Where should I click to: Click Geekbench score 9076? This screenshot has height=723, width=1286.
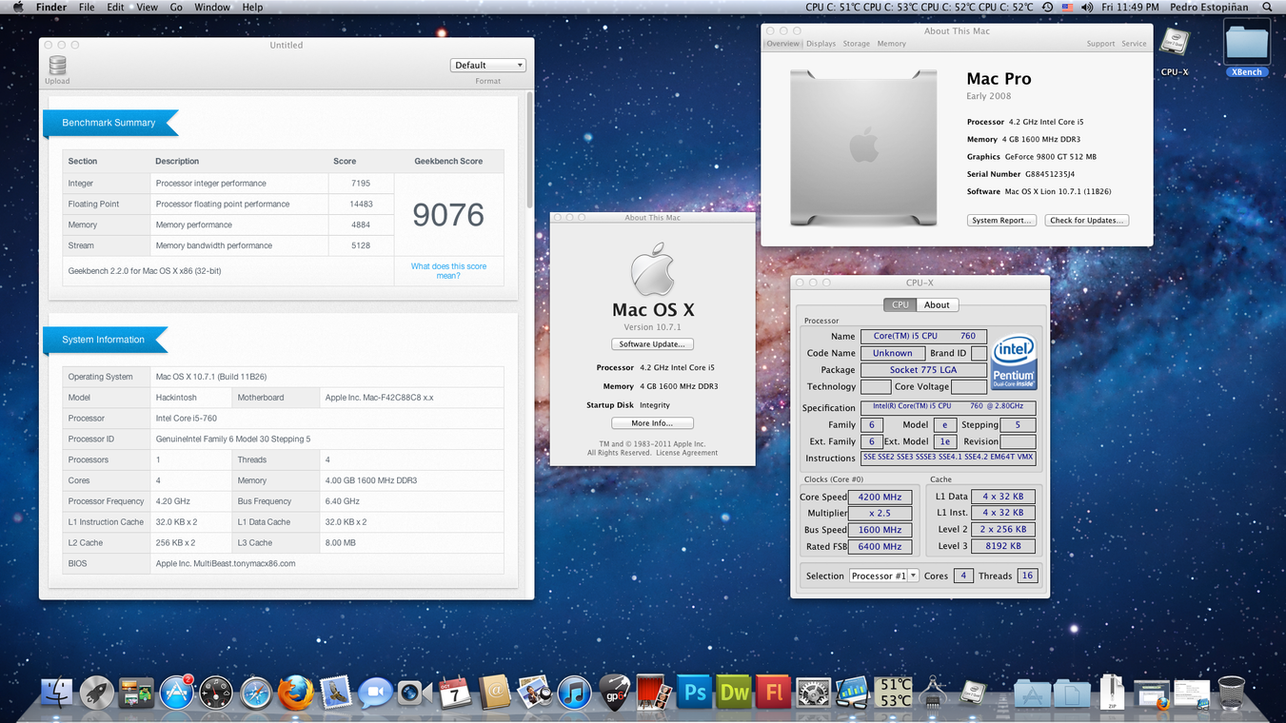(448, 215)
